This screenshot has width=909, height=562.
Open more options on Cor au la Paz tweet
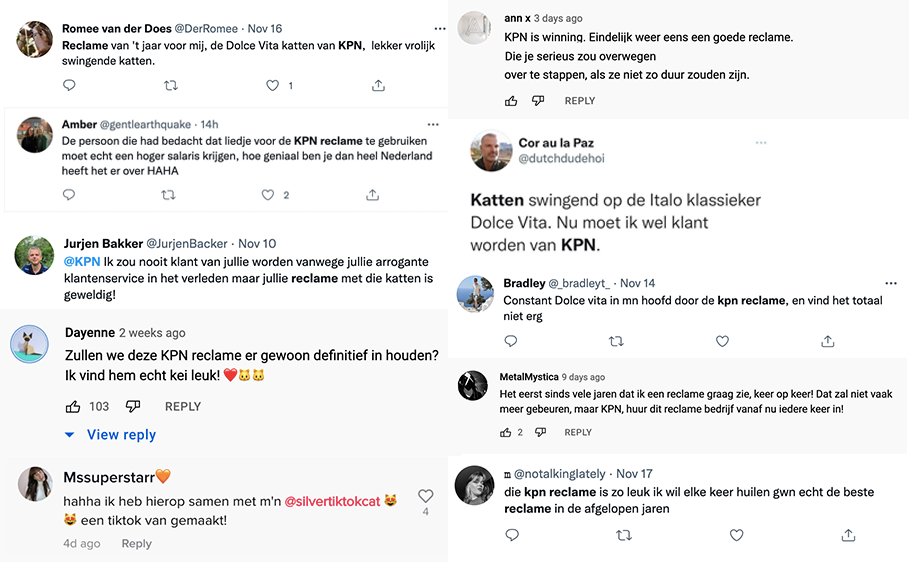[x=762, y=143]
